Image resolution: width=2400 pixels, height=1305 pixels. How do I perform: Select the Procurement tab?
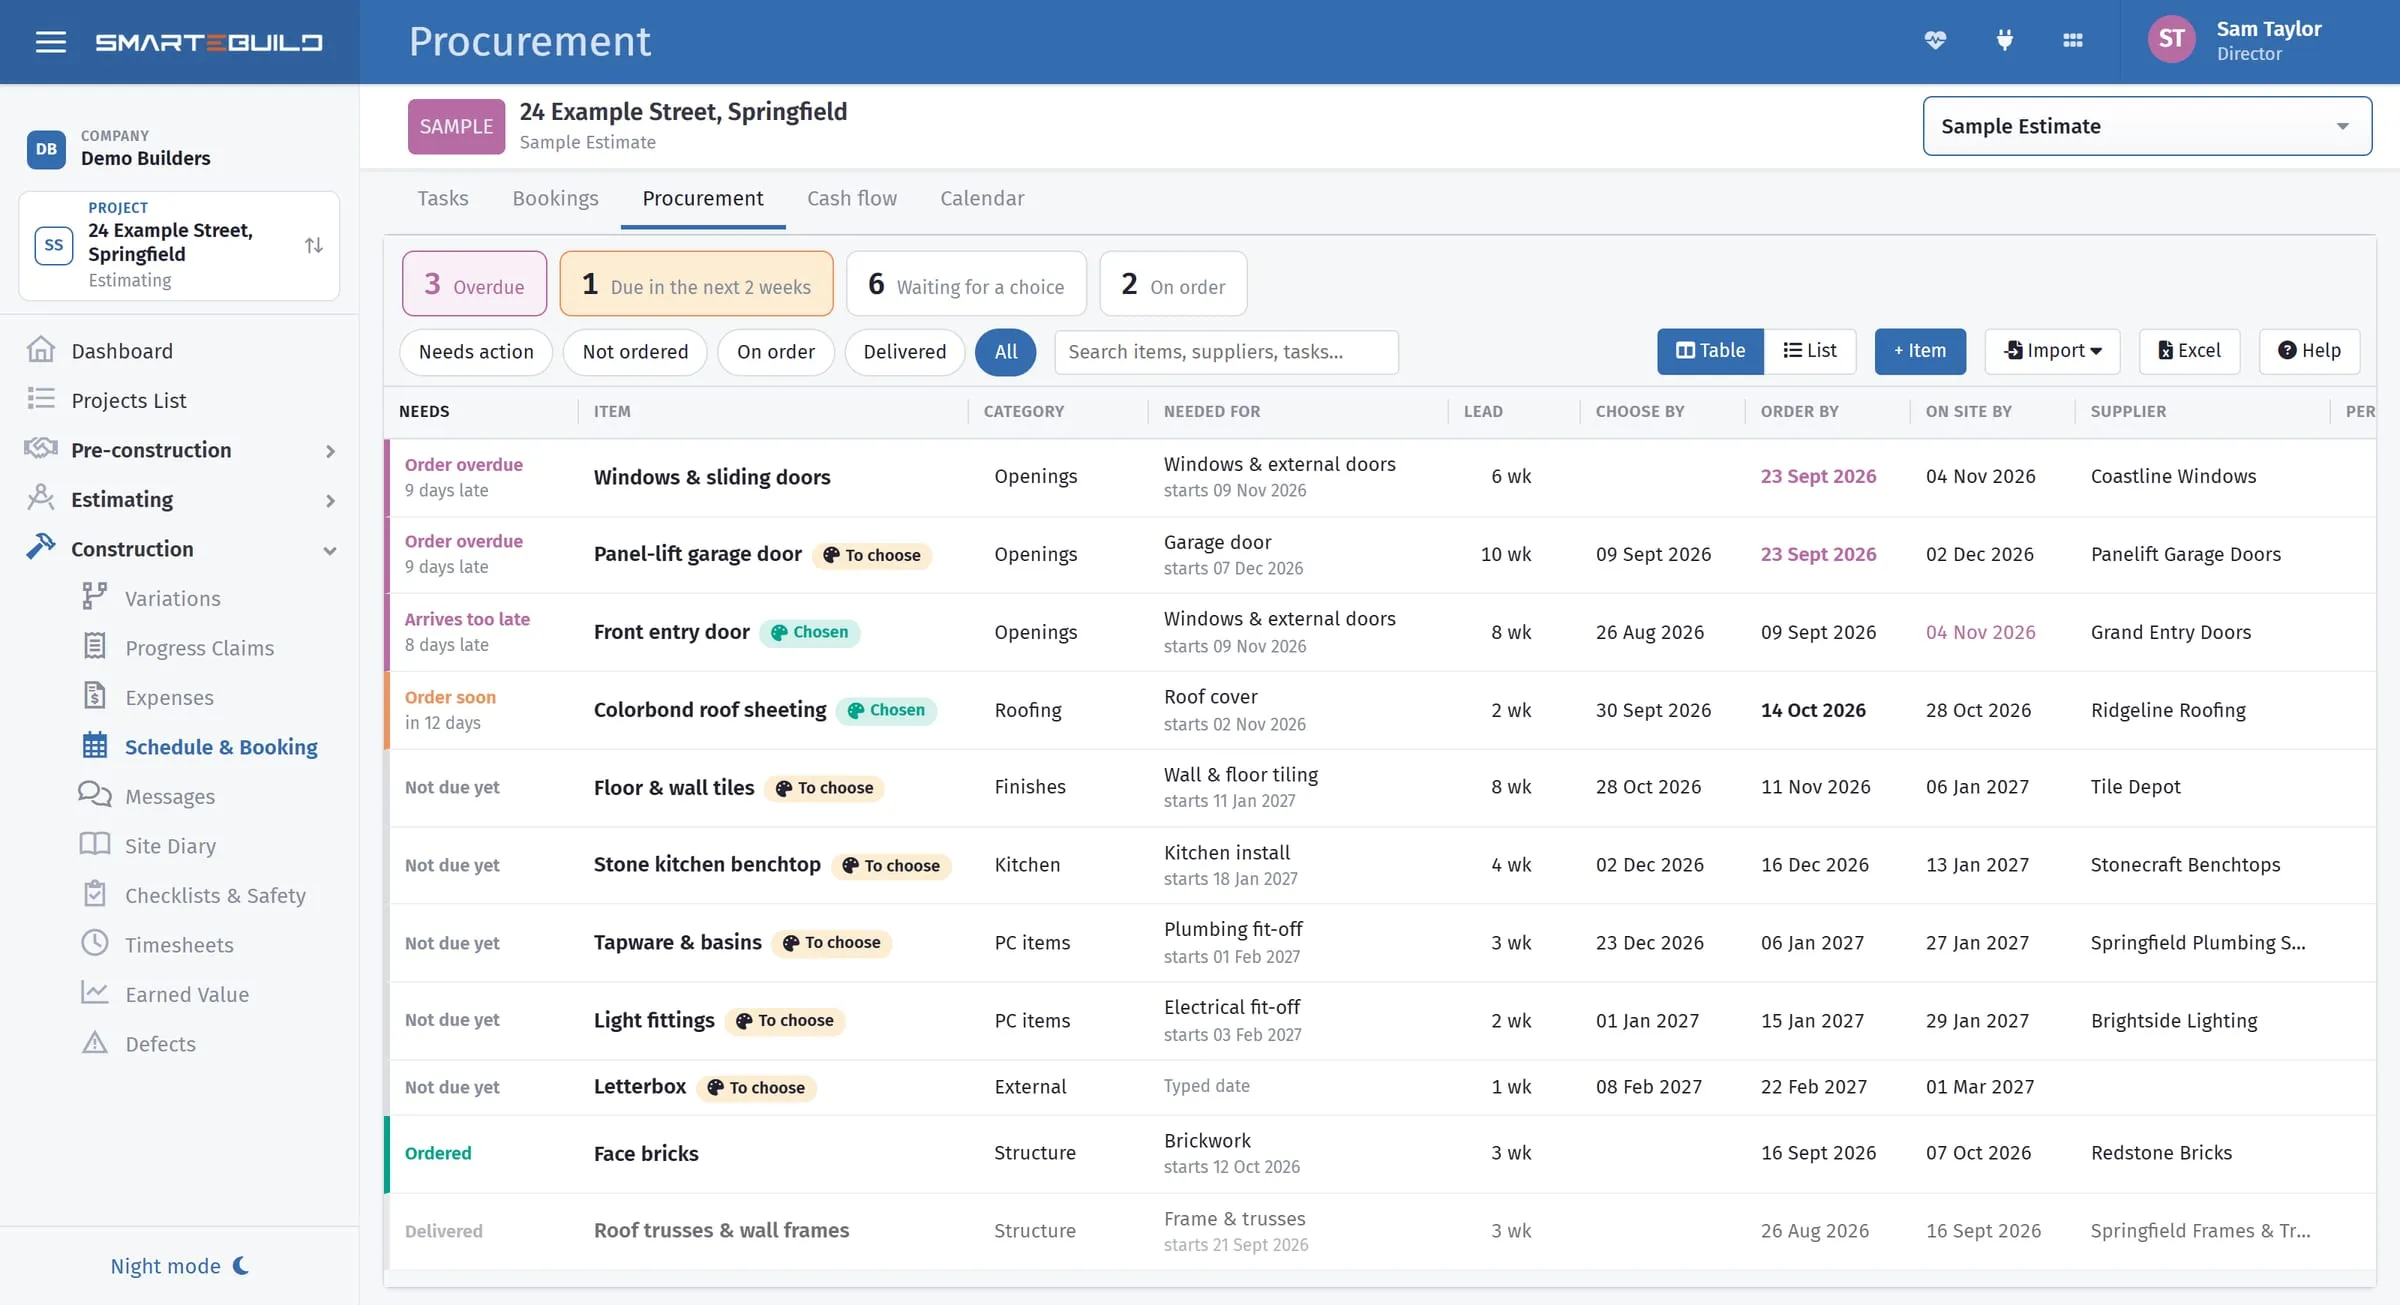tap(703, 198)
